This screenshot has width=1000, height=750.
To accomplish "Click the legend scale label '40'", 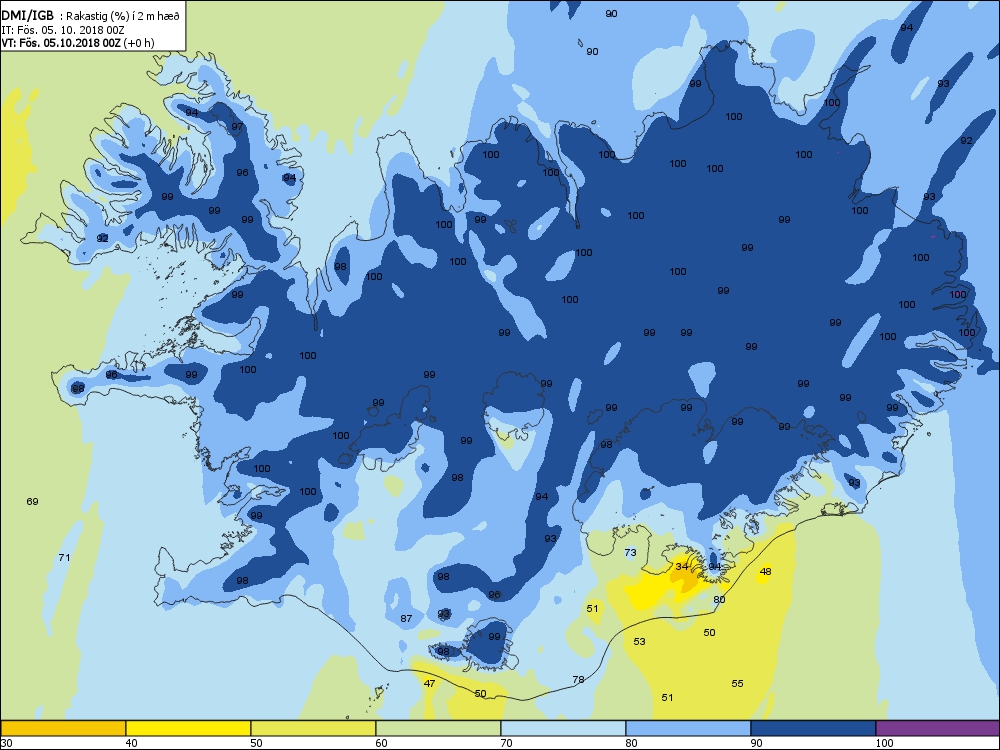I will 131,743.
